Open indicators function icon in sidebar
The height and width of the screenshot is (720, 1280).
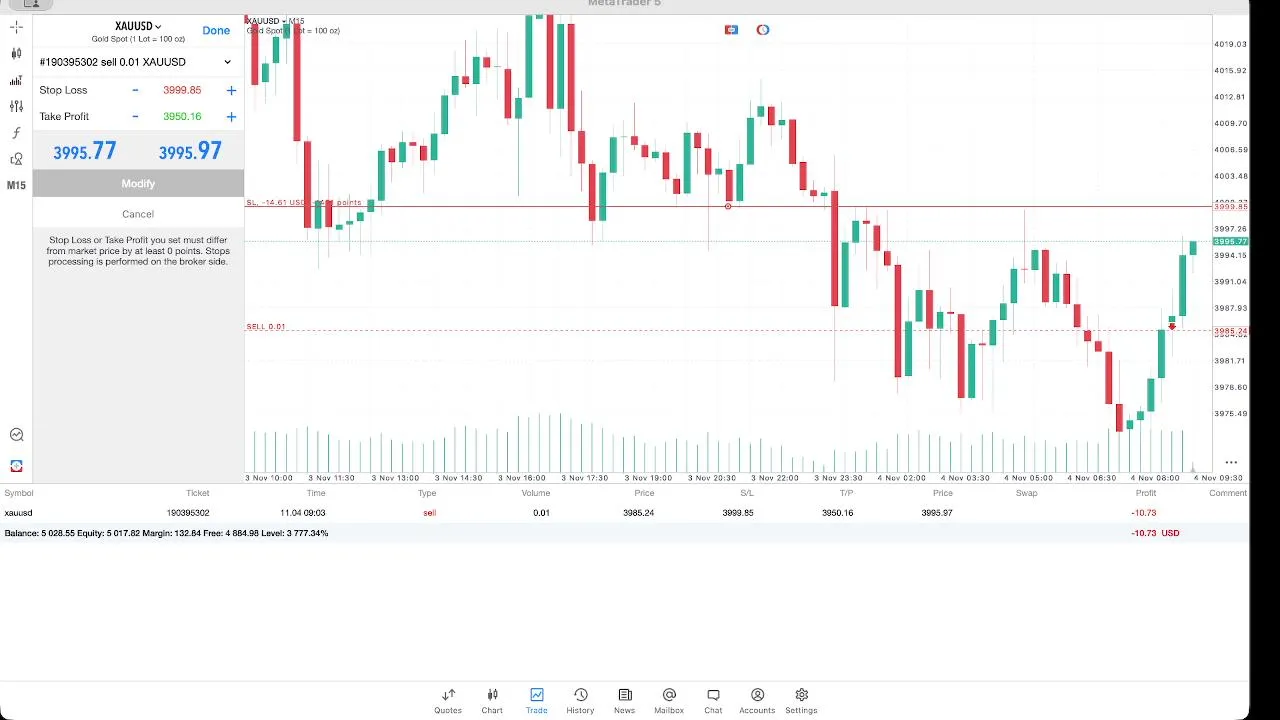(16, 132)
